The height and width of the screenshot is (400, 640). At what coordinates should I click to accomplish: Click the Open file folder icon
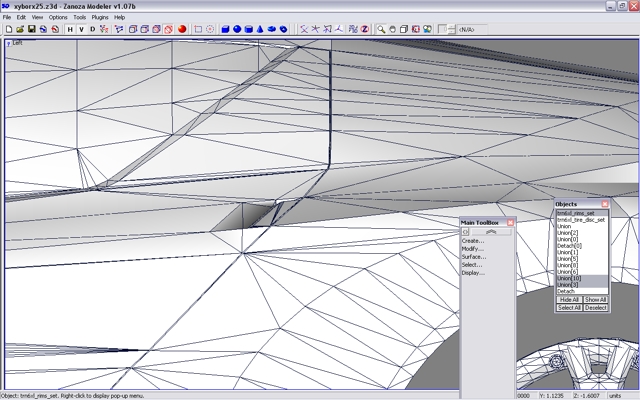tap(19, 29)
